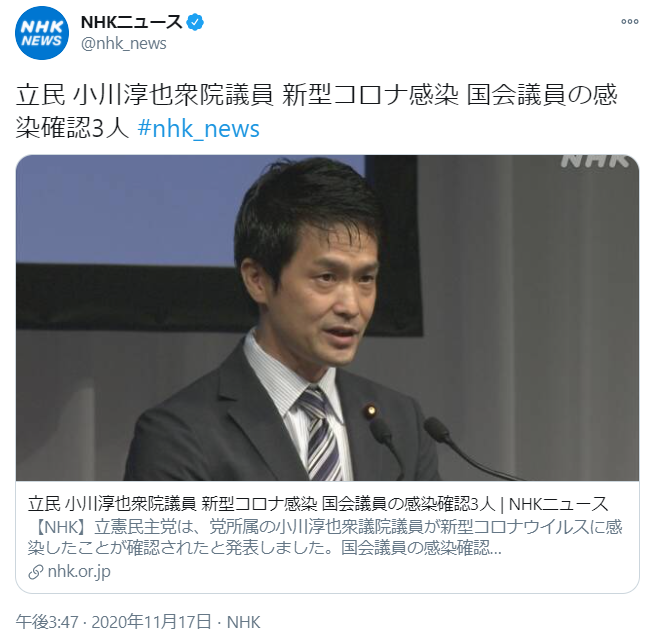Click the 午後3:47 timestamp
The image size is (651, 634).
coord(47,622)
